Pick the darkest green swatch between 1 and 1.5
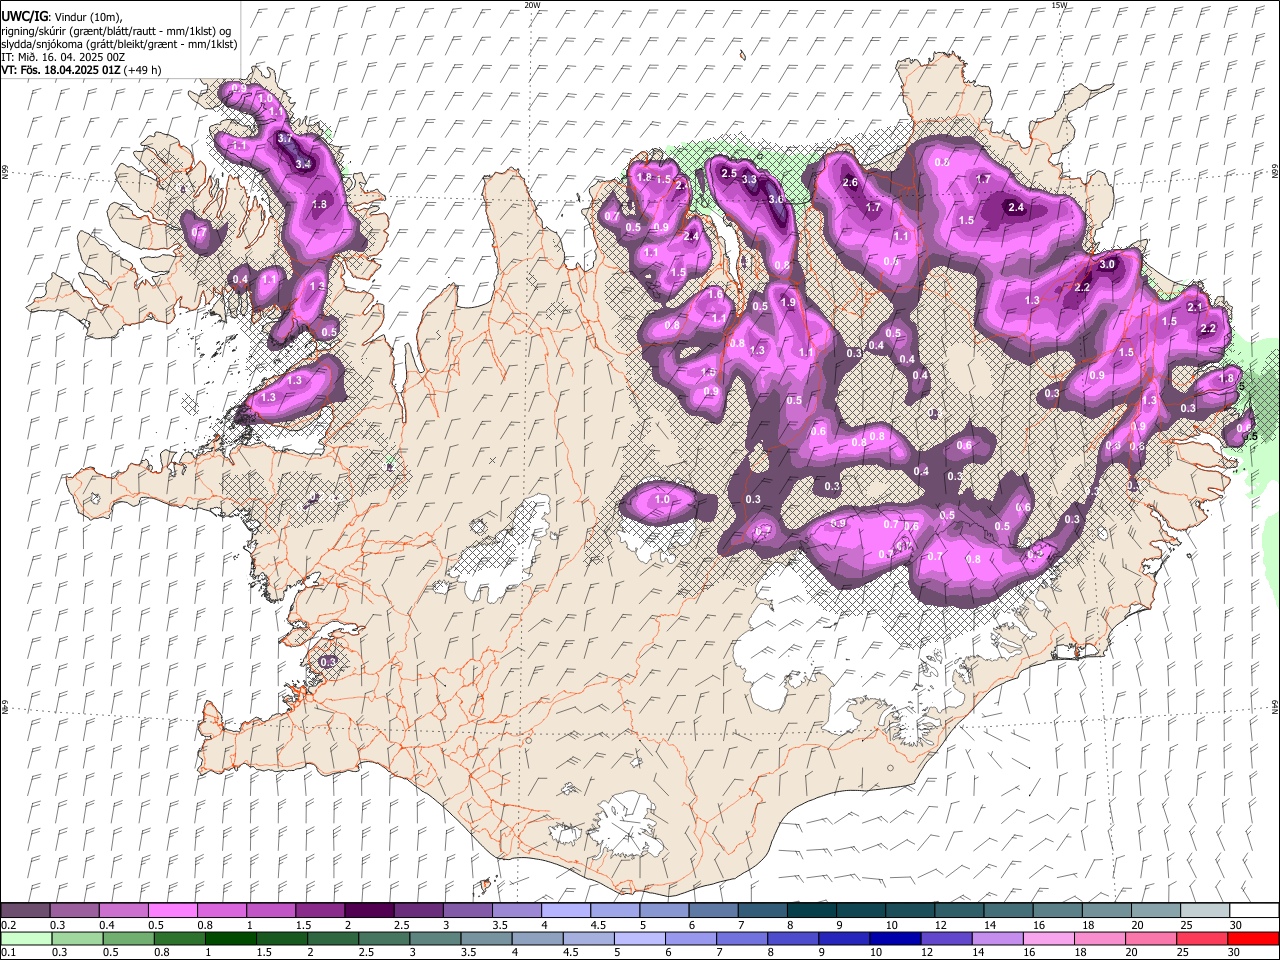 [230, 938]
